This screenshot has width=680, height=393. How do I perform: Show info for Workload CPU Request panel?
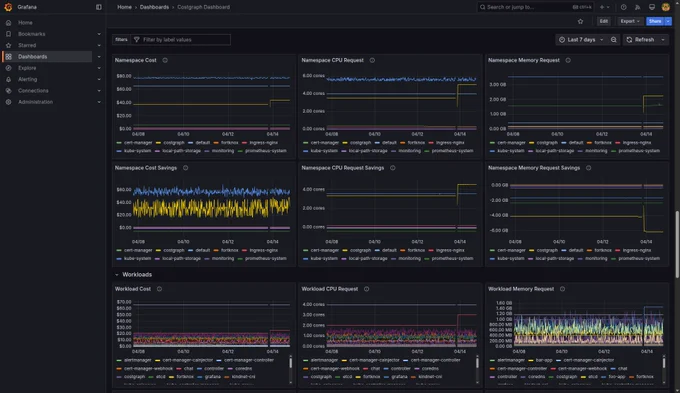(x=366, y=289)
